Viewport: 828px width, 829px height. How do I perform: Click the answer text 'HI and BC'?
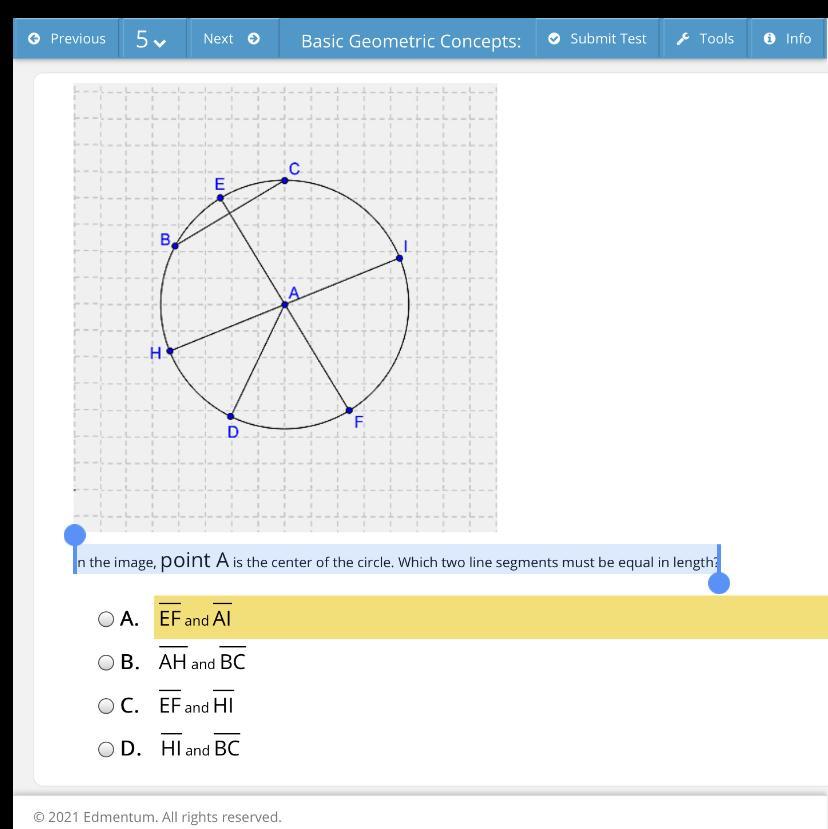pos(200,747)
